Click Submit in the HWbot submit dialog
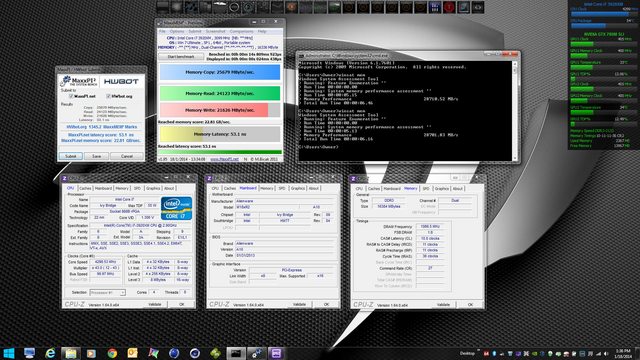This screenshot has height=360, width=640. [71, 156]
